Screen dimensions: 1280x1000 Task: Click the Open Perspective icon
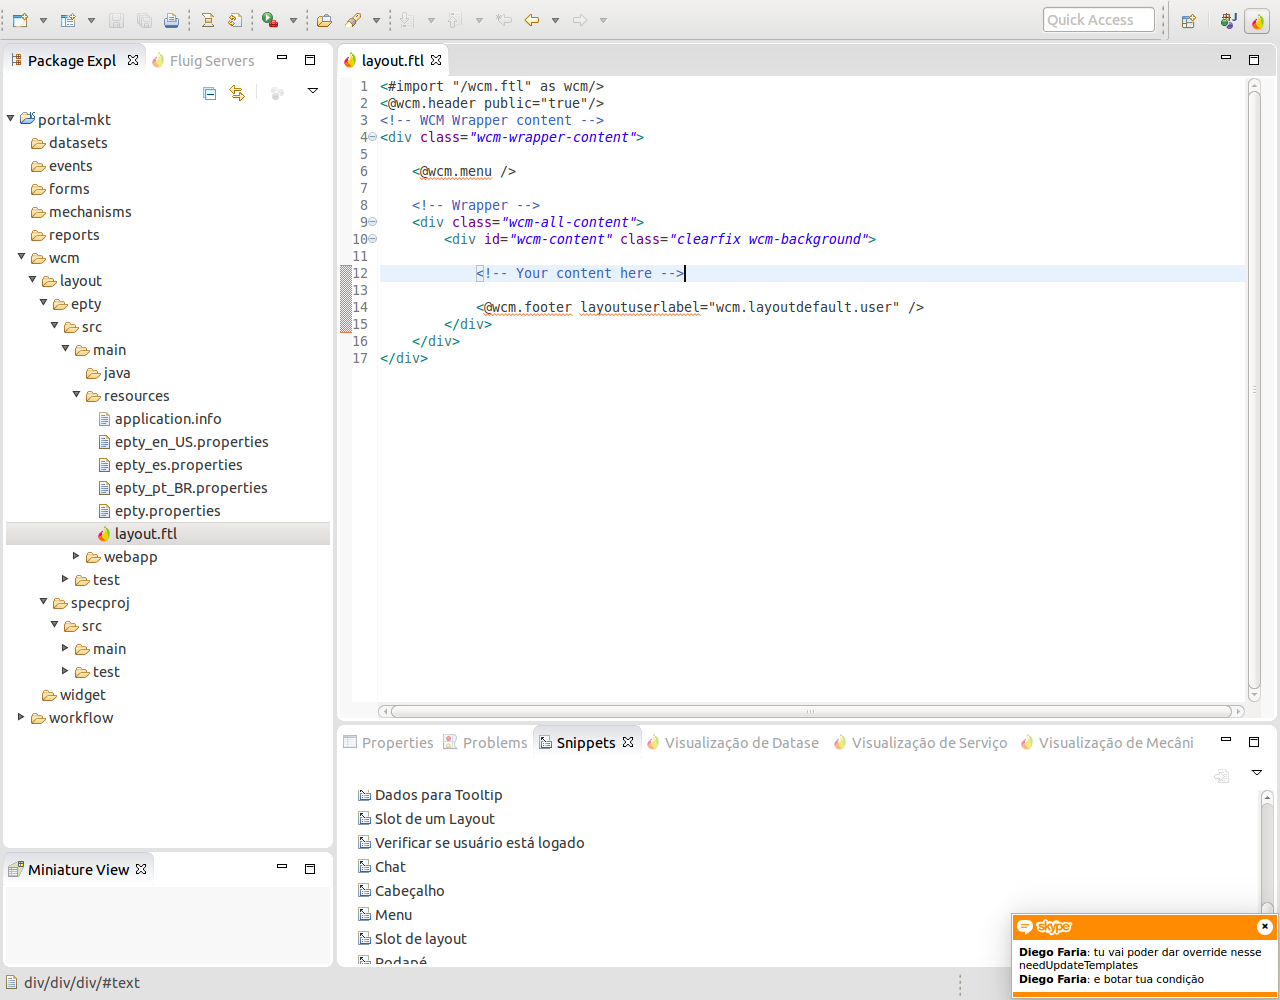pyautogui.click(x=1188, y=20)
